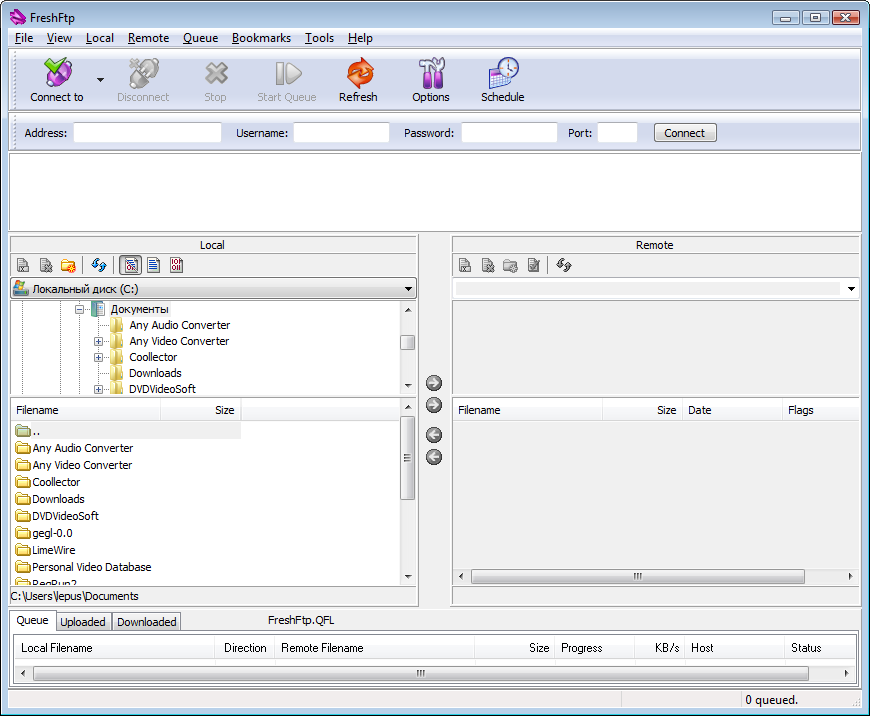Click the local pane refresh arrows icon
870x716 pixels.
[x=99, y=265]
